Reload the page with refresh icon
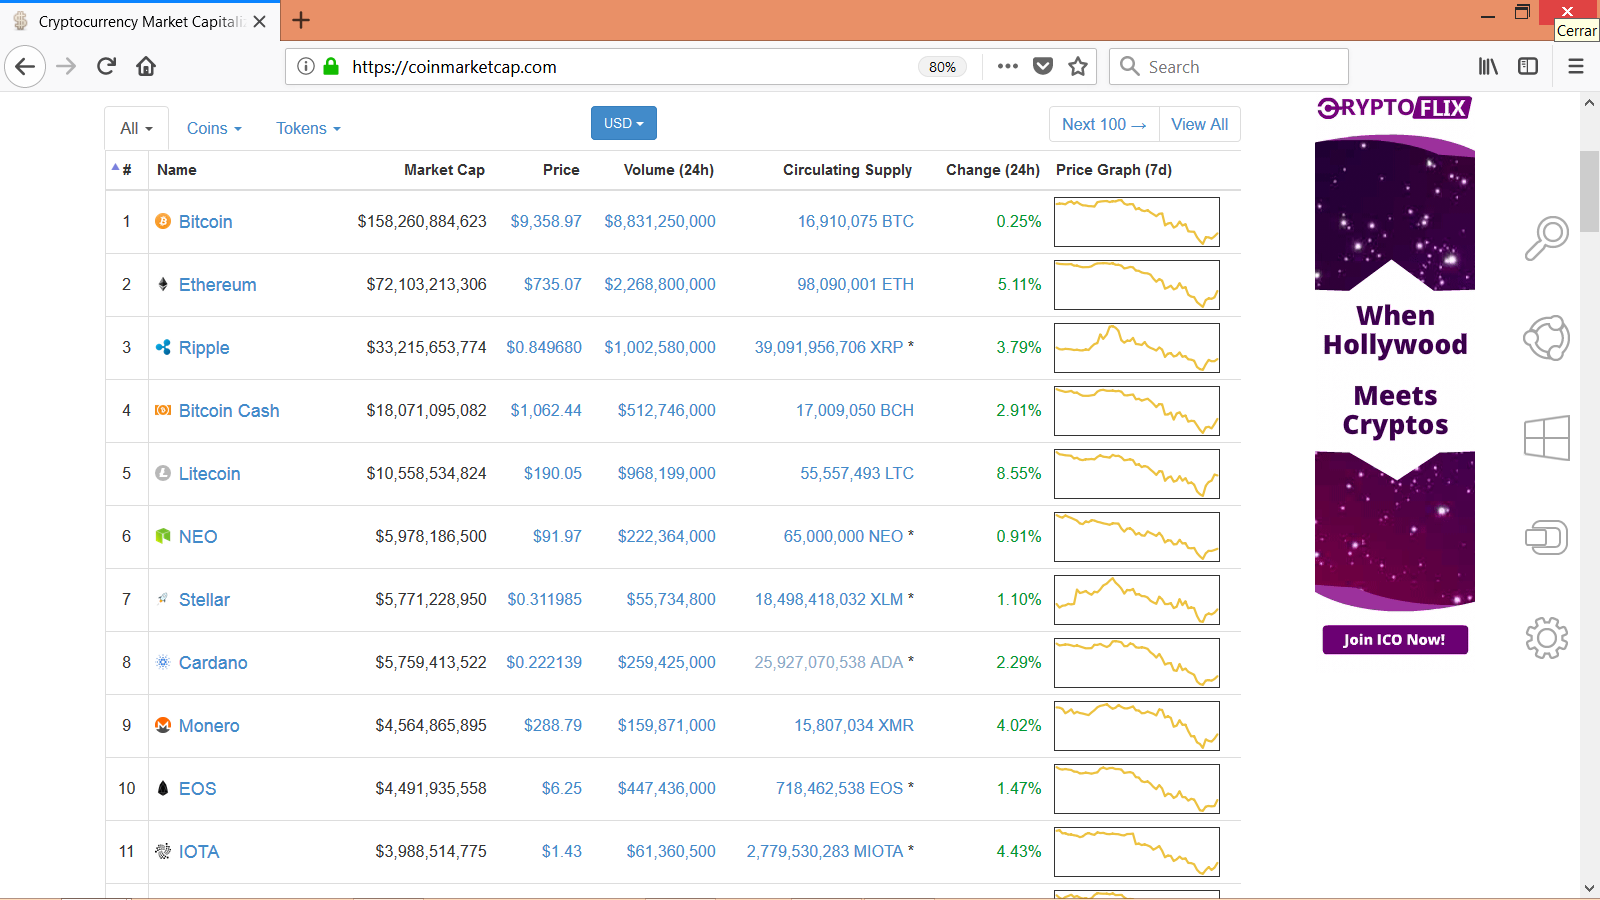This screenshot has width=1600, height=900. pyautogui.click(x=106, y=66)
